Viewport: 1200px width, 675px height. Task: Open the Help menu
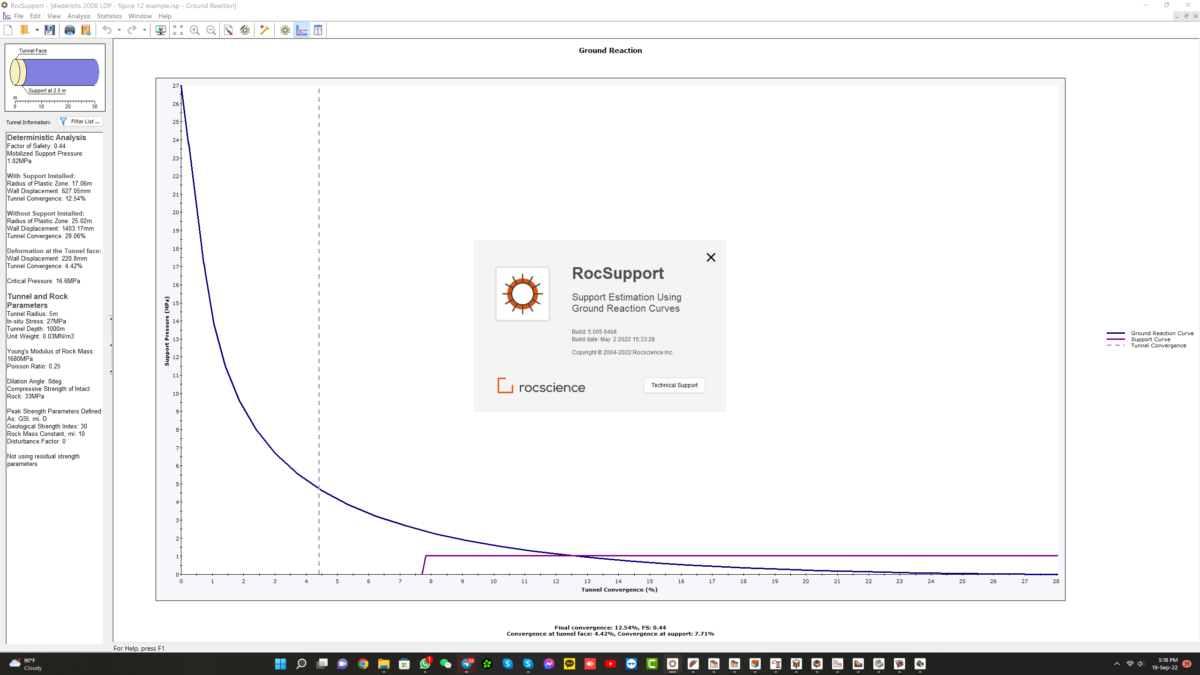coord(165,16)
